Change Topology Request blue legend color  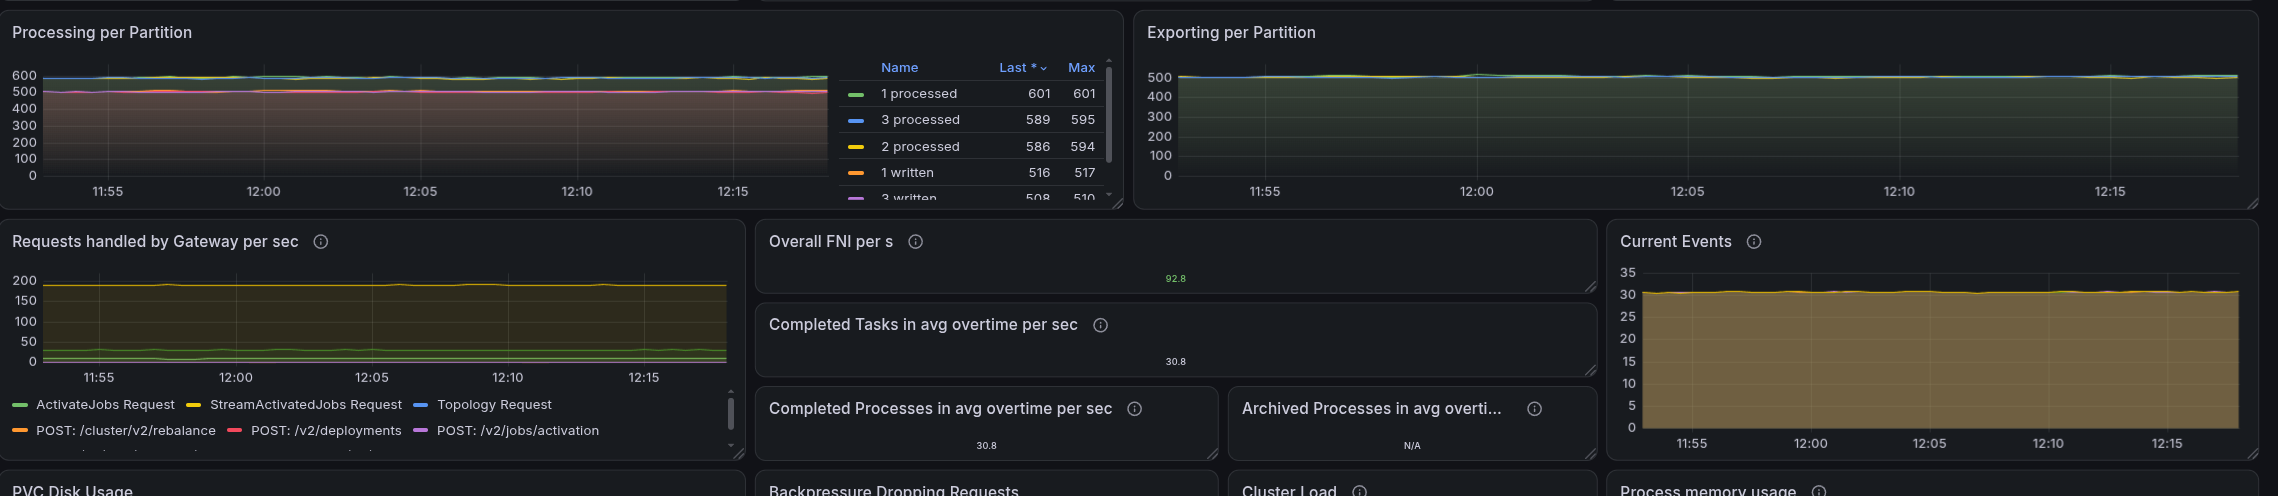[x=421, y=405]
